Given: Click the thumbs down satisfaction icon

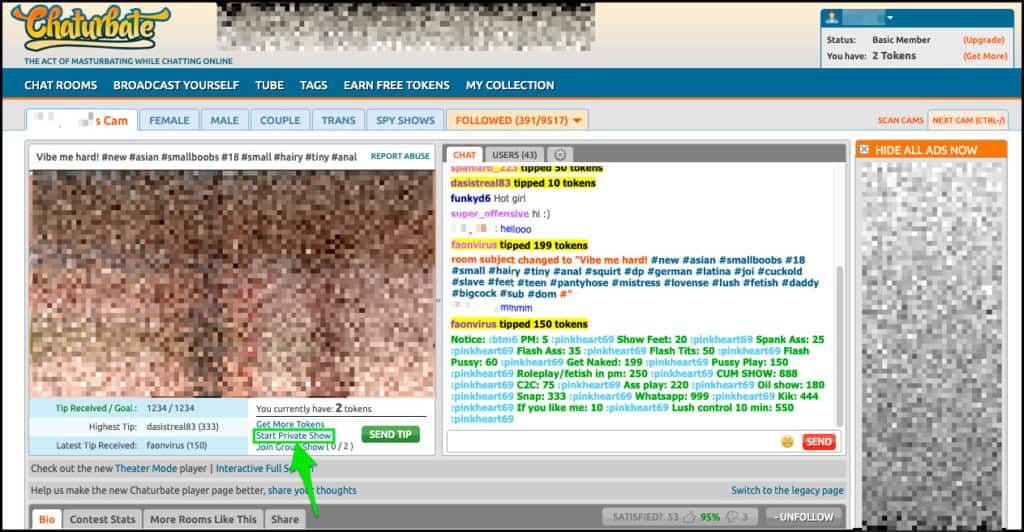Looking at the screenshot, I should click(733, 517).
